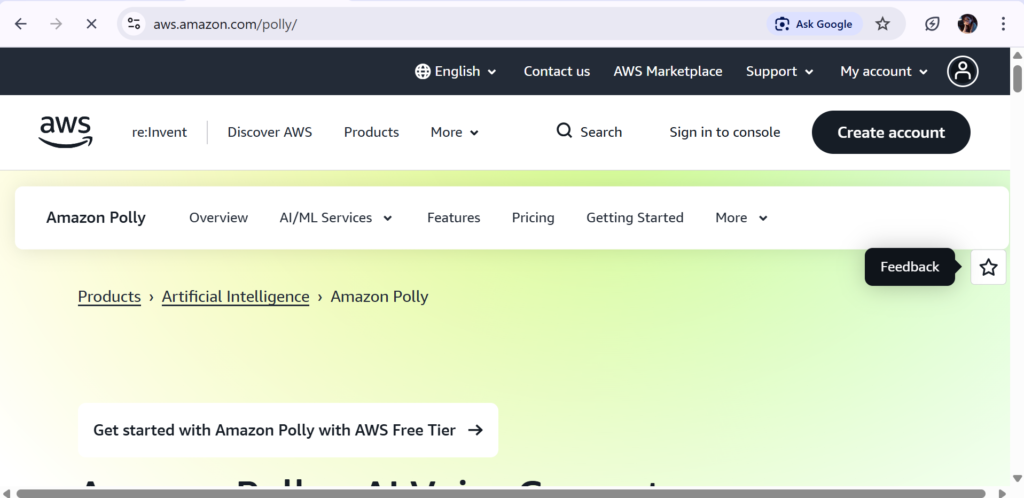Click the browser forward arrow
Image resolution: width=1024 pixels, height=498 pixels.
(56, 24)
